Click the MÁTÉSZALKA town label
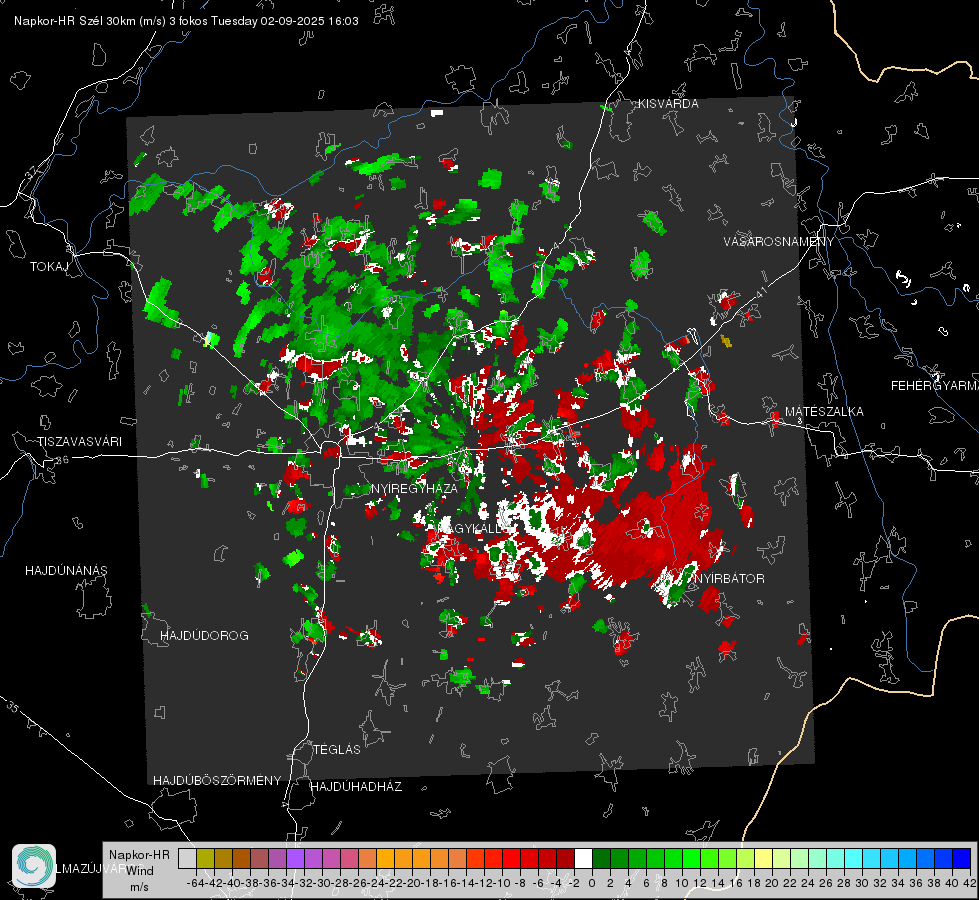Image resolution: width=979 pixels, height=900 pixels. tap(824, 412)
